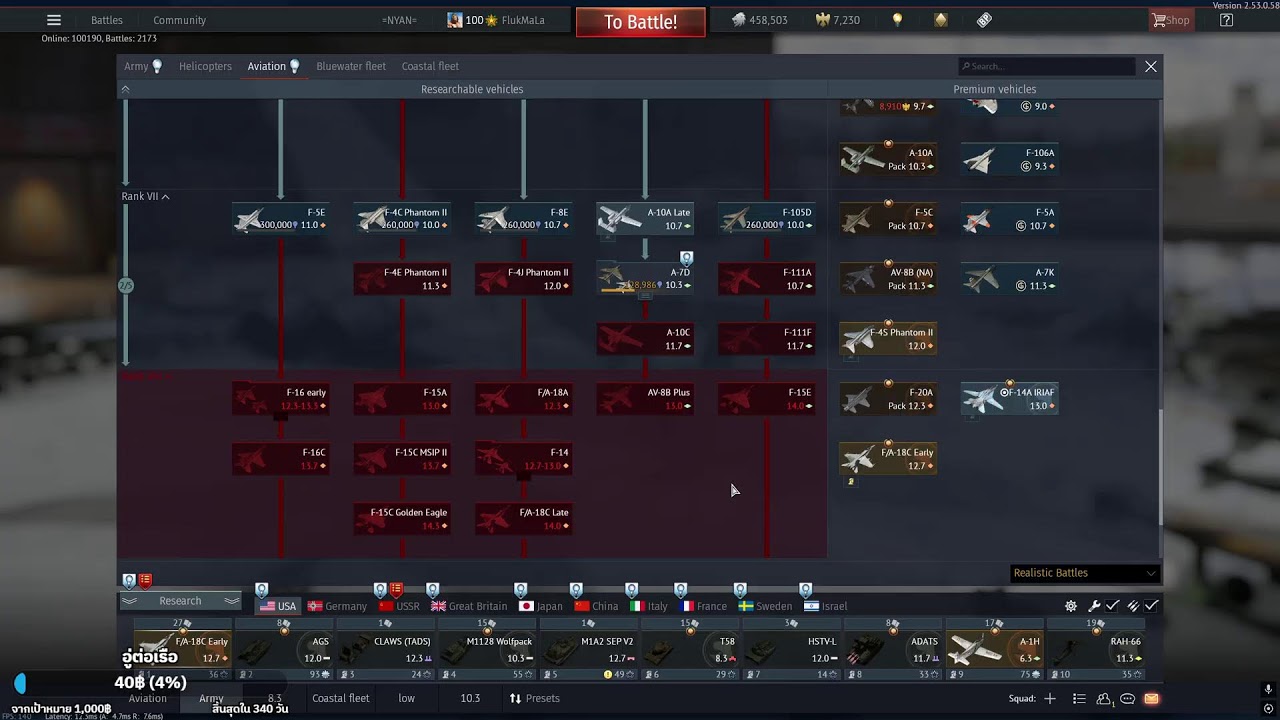
Task: Click the research tree vertical scrollbar
Action: click(x=1160, y=468)
